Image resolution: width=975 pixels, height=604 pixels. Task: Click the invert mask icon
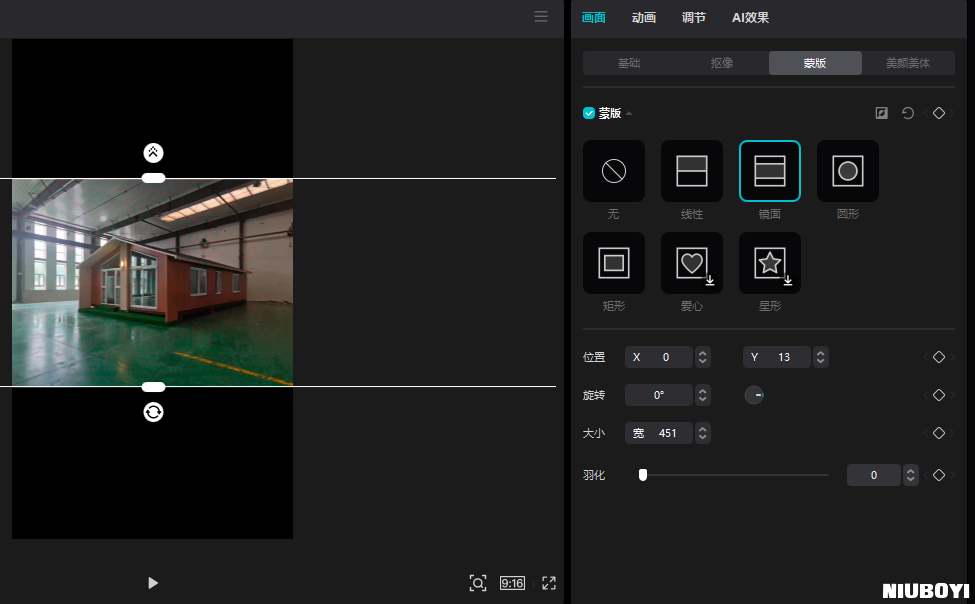click(x=881, y=113)
